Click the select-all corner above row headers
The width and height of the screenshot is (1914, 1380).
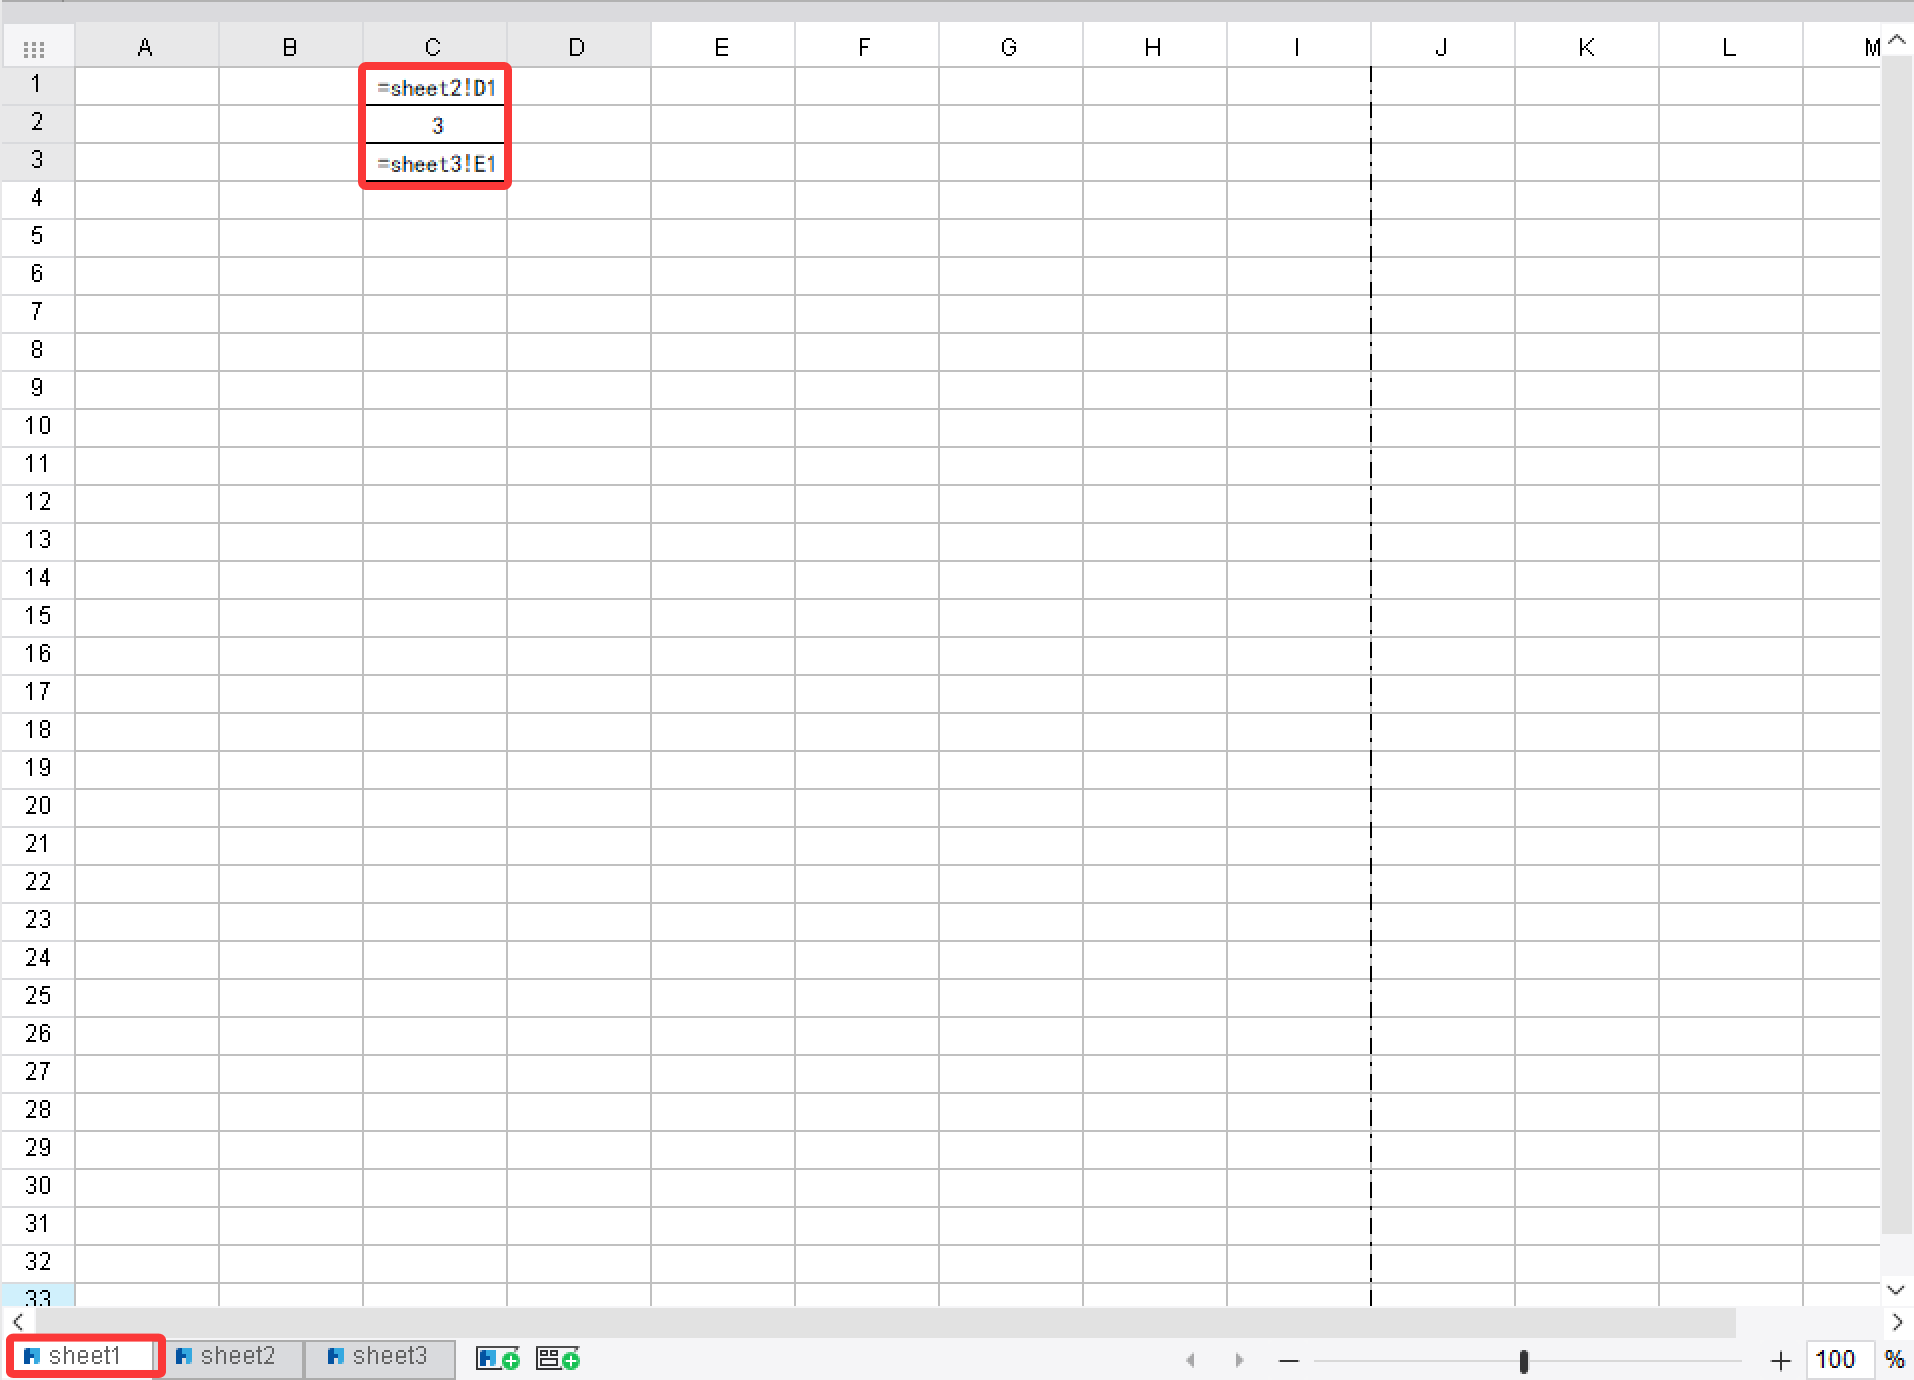pos(36,45)
